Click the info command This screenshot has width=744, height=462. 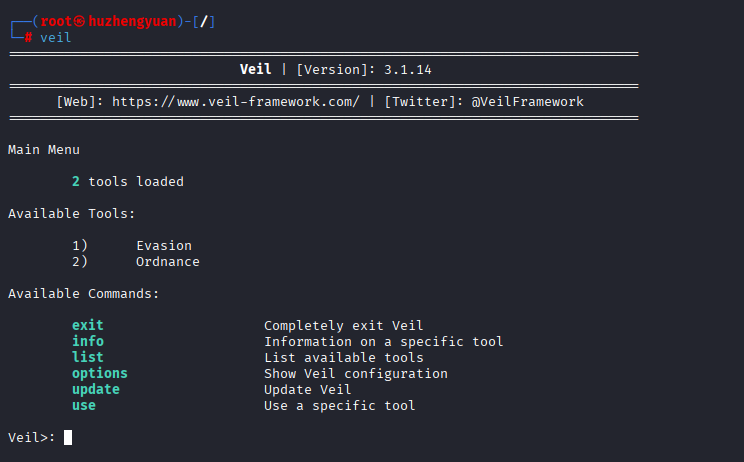[87, 342]
